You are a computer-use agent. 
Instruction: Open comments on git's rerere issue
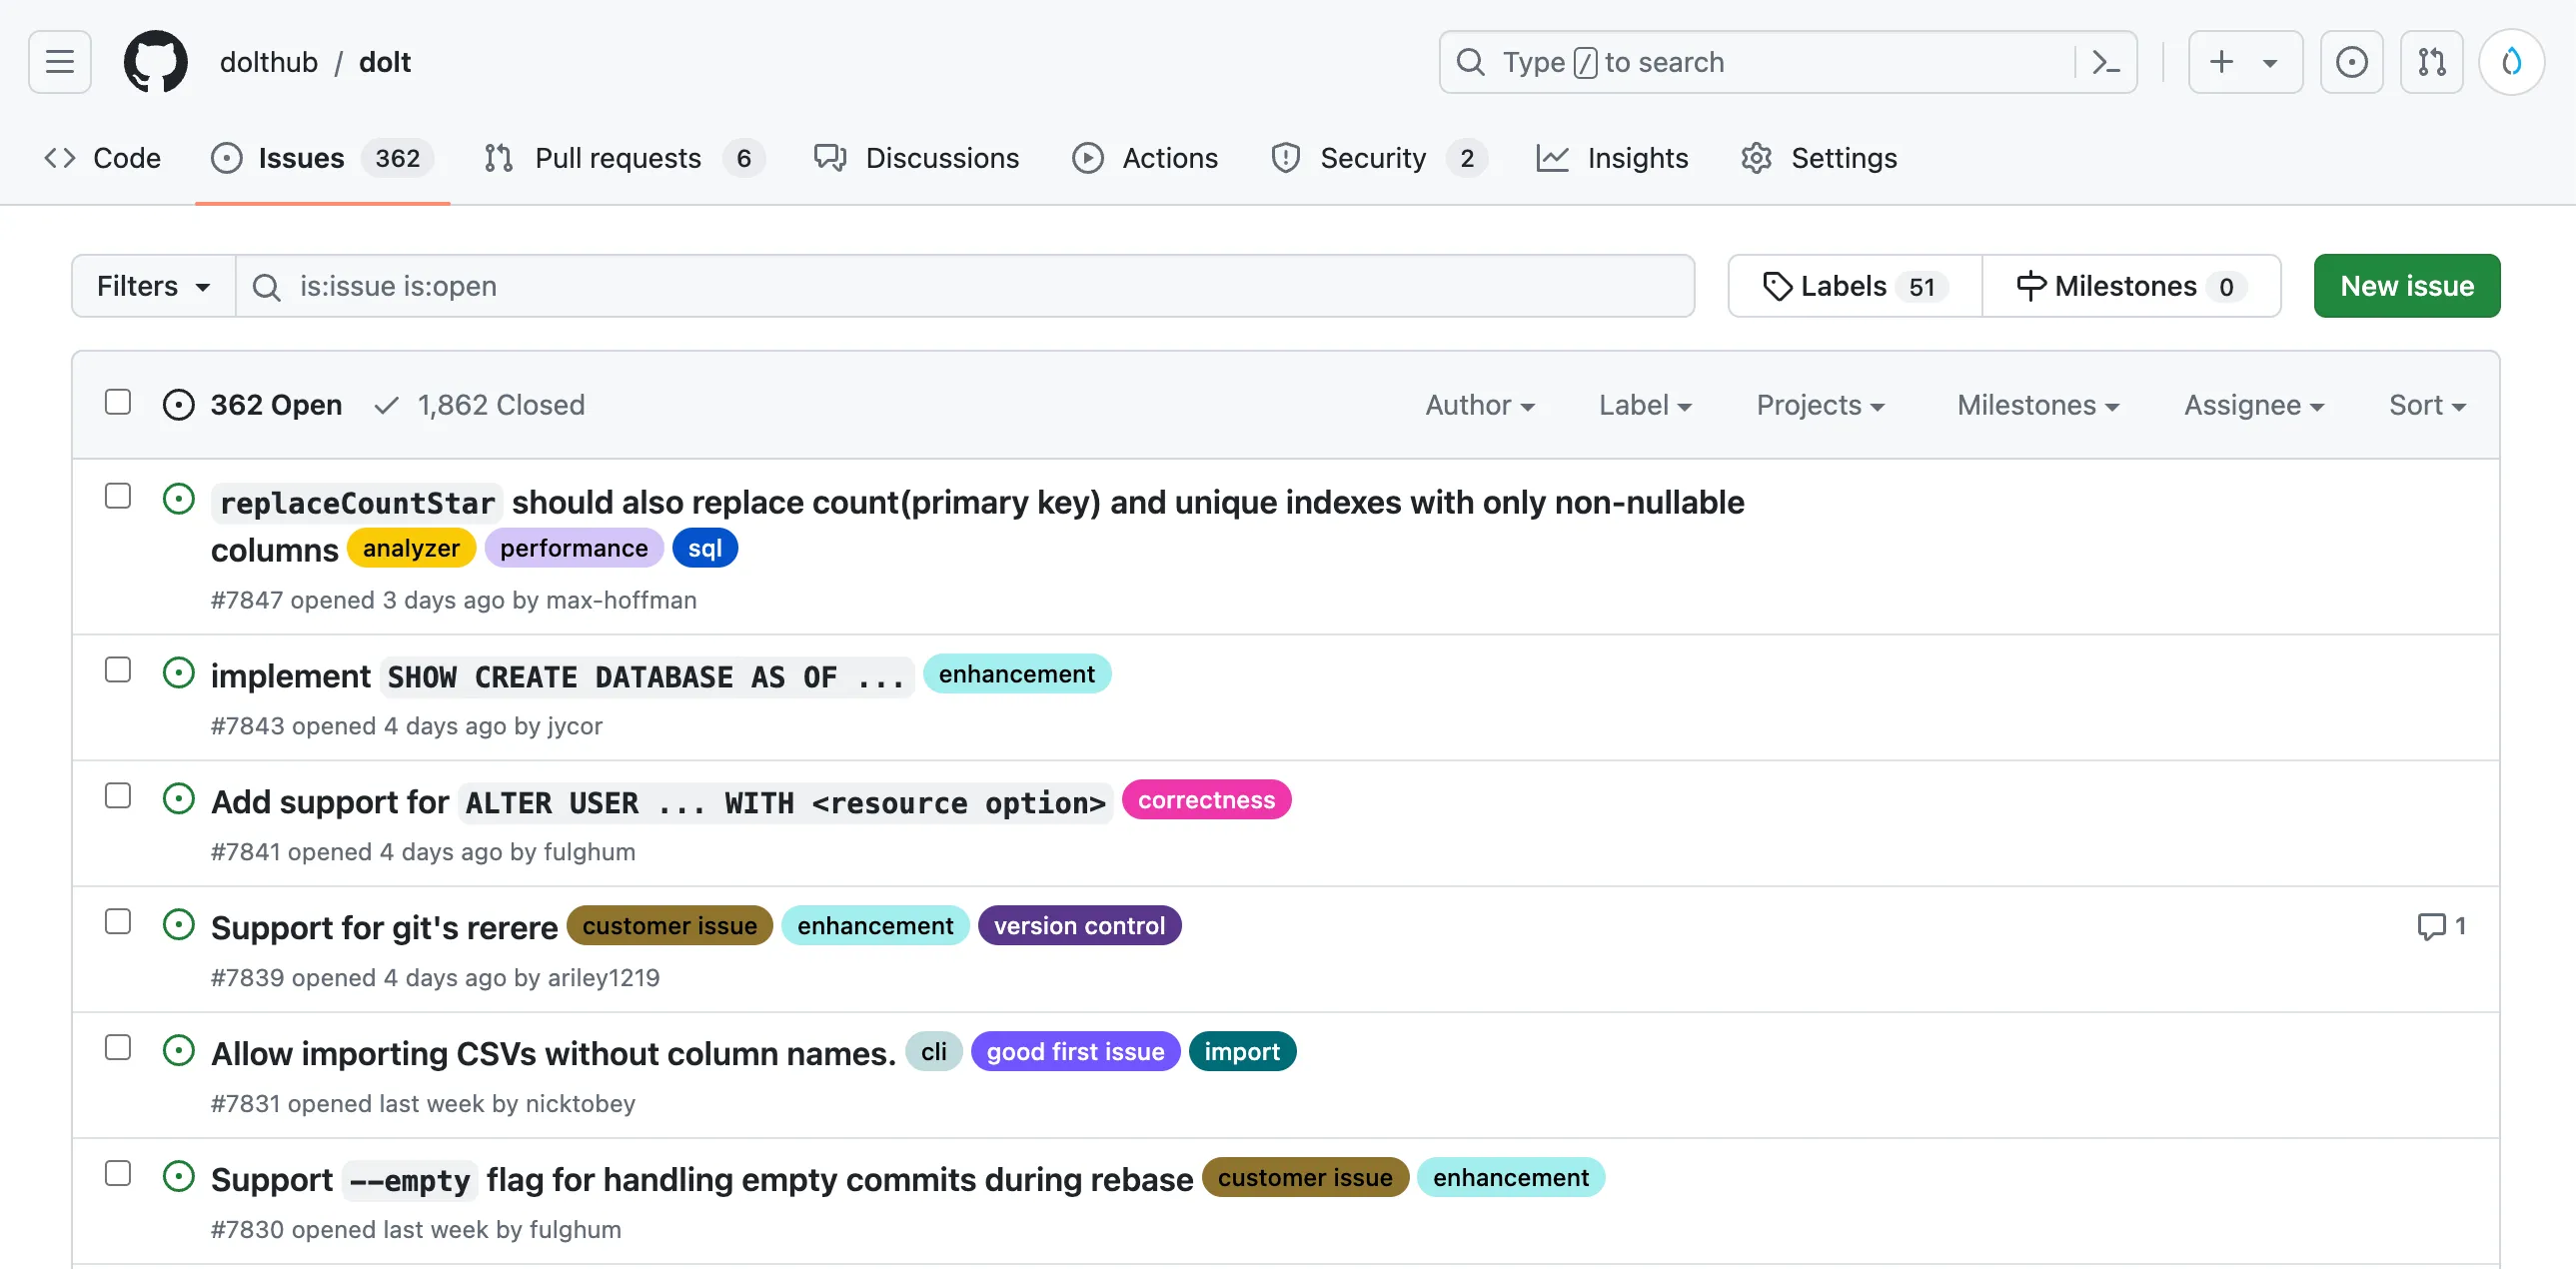[x=2440, y=926]
